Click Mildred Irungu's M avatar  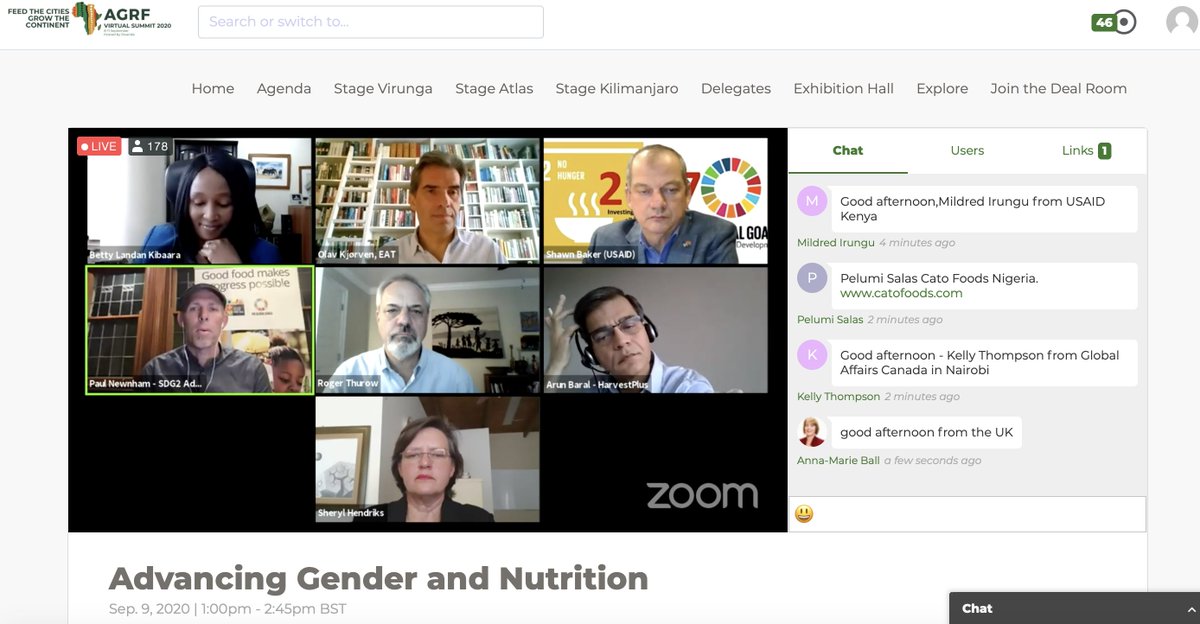point(812,201)
